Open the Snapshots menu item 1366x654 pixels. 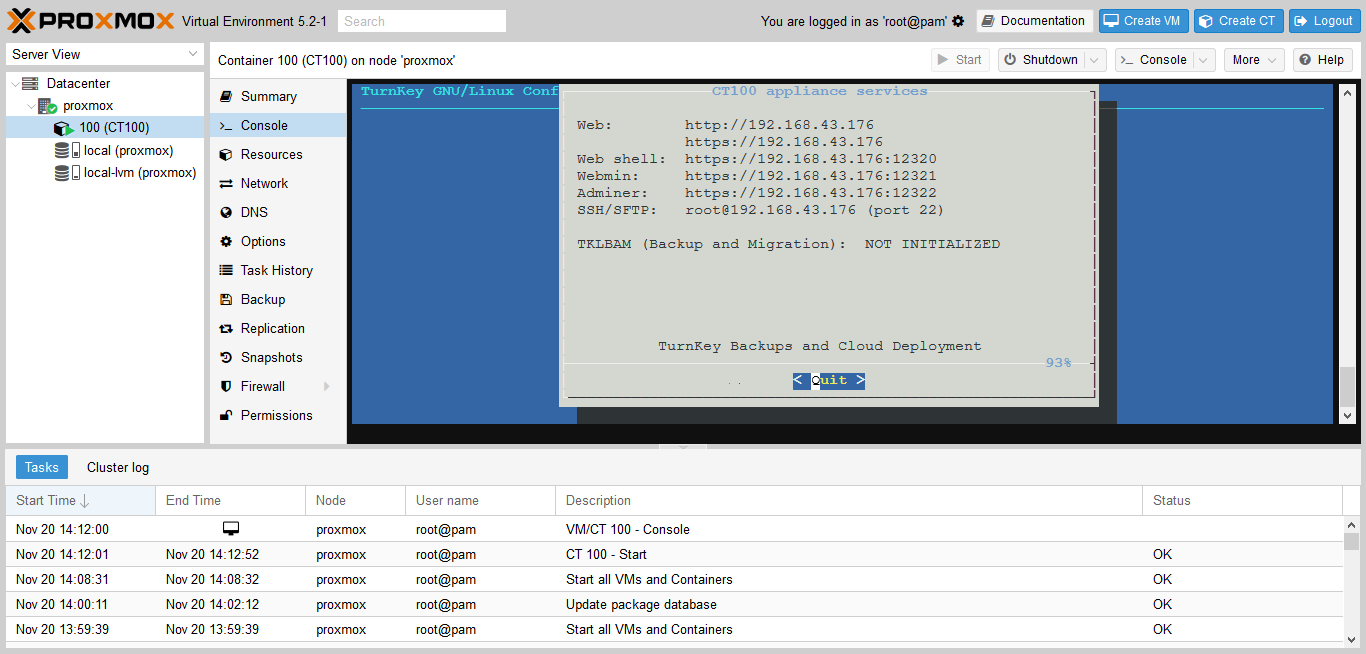click(x=278, y=358)
